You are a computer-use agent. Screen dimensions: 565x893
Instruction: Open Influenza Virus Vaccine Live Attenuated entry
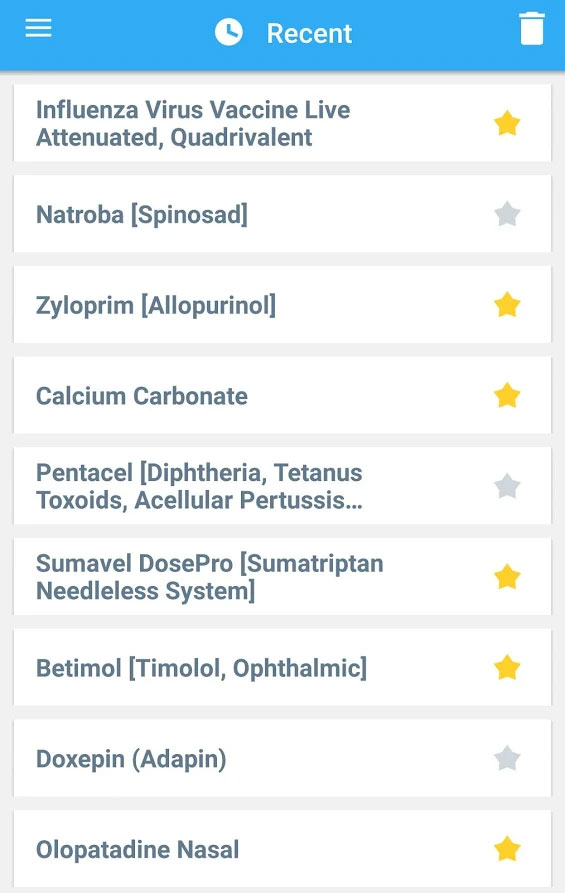[282, 123]
